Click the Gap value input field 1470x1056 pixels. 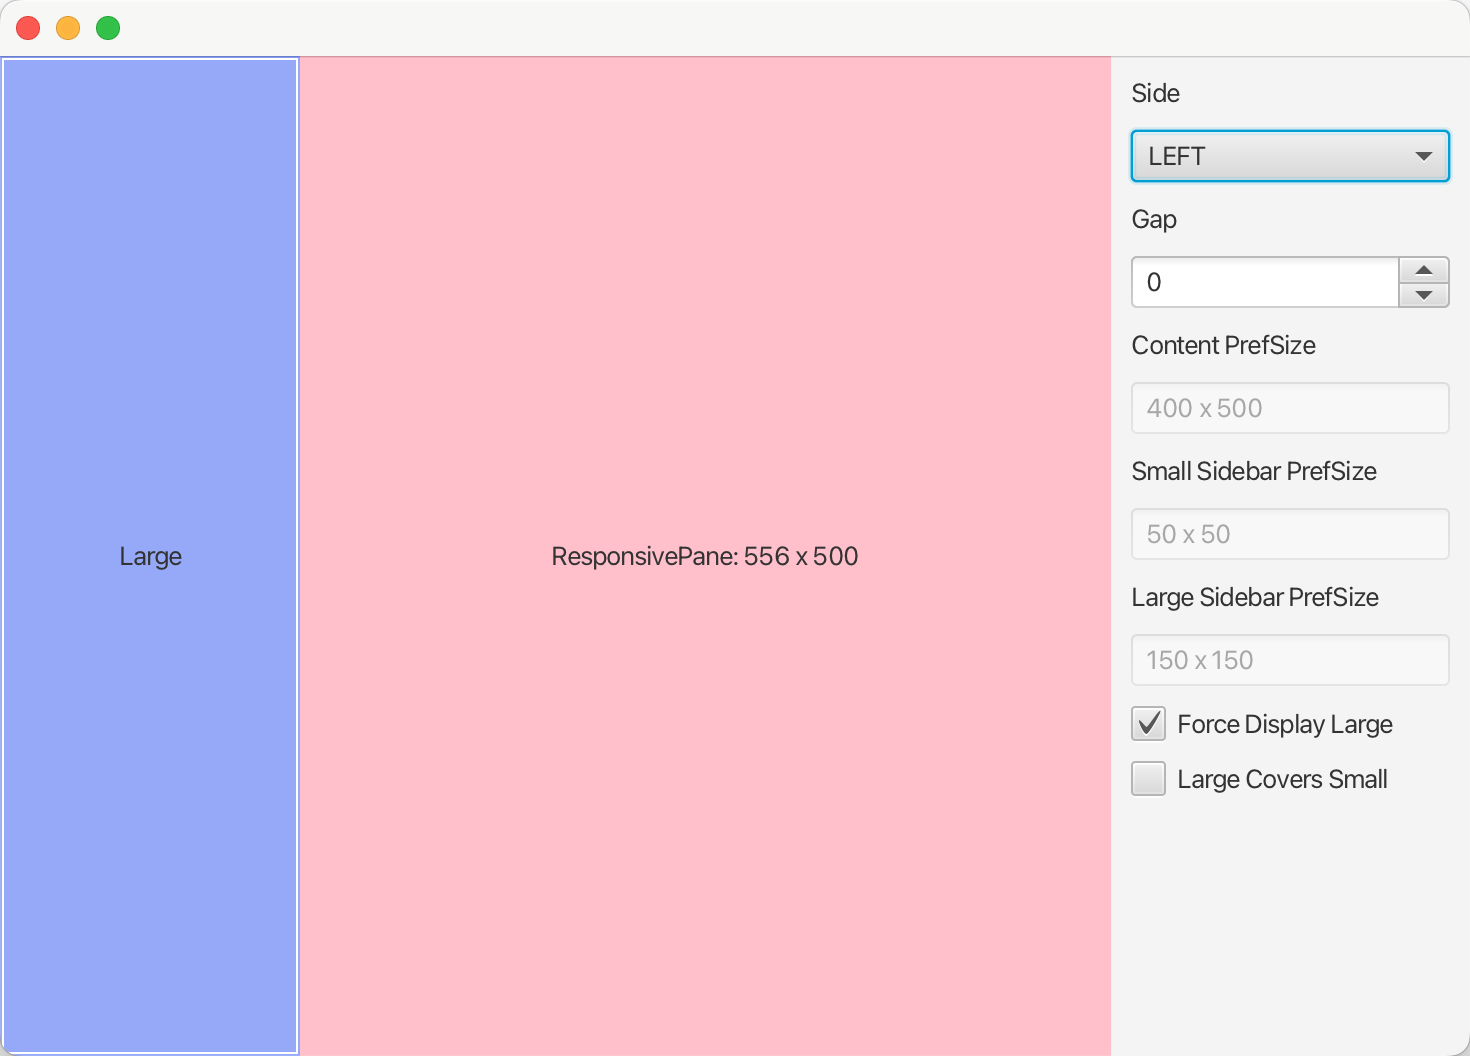pos(1265,282)
